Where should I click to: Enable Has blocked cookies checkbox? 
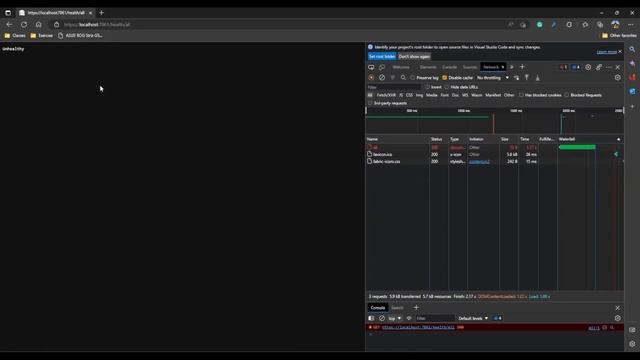click(x=521, y=95)
